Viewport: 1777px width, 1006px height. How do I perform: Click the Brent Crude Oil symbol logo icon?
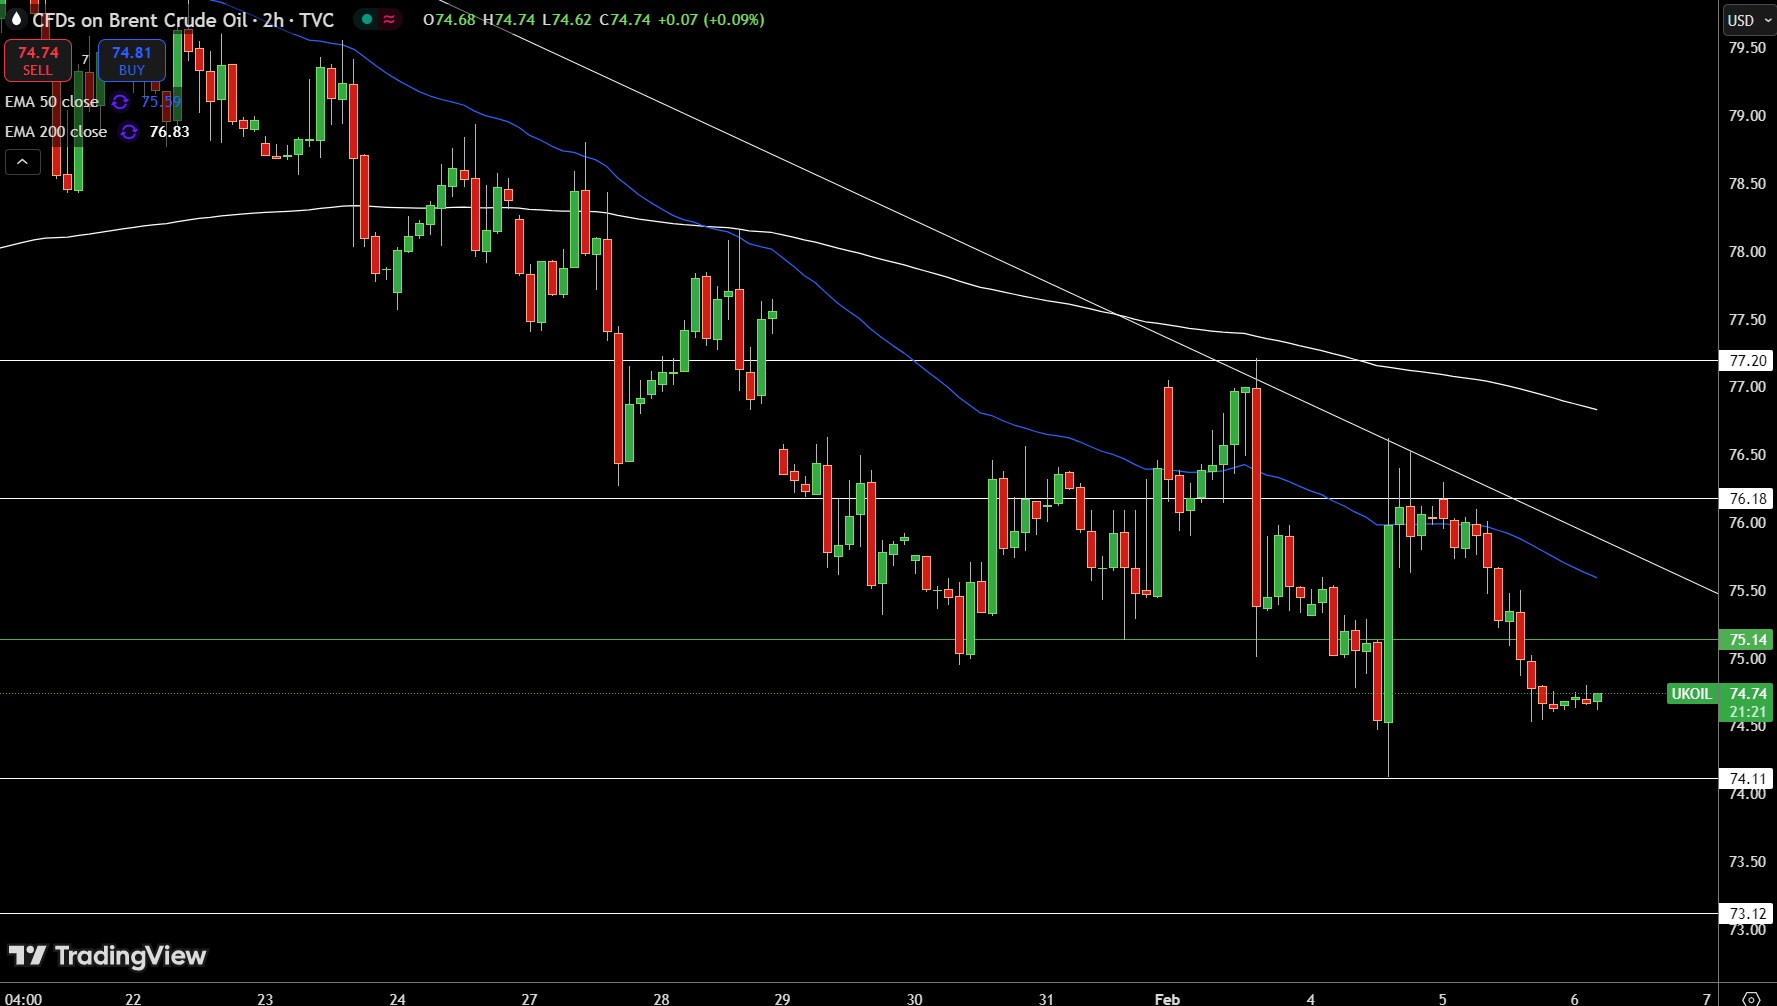point(15,19)
